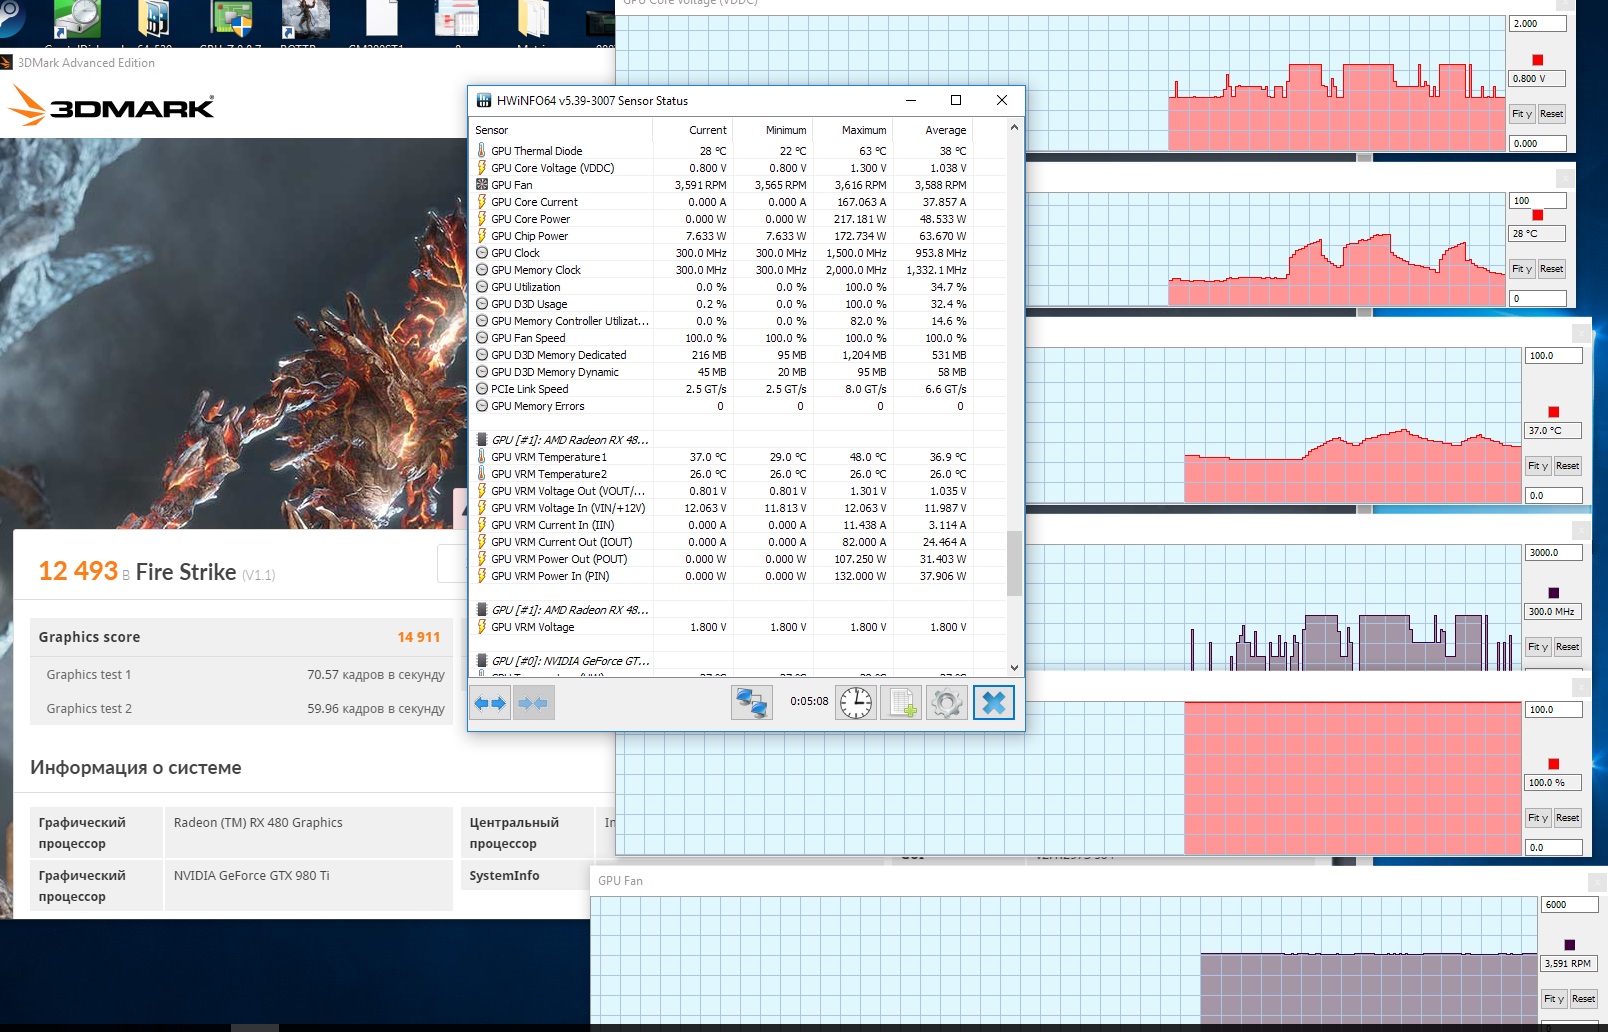Select the GPU Utilization sensor row
The image size is (1608, 1032).
[737, 287]
